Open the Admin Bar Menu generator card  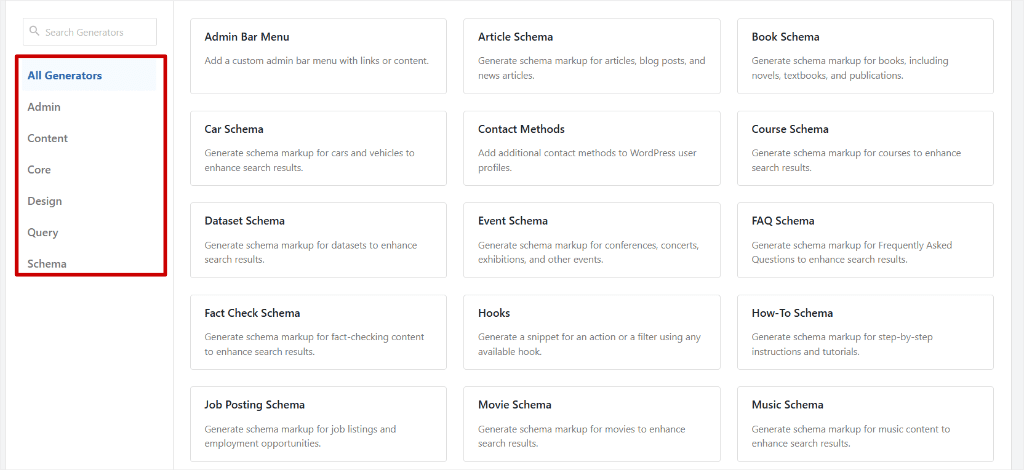tap(319, 56)
